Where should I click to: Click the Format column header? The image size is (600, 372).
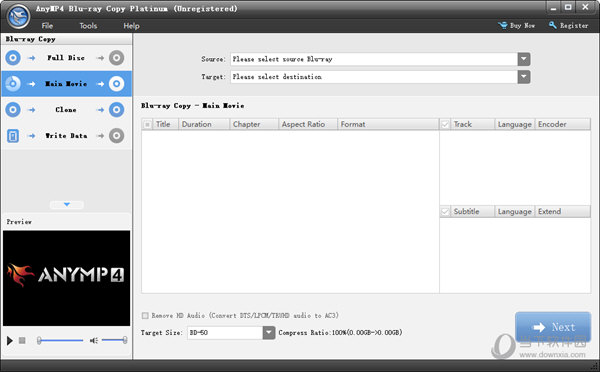388,124
